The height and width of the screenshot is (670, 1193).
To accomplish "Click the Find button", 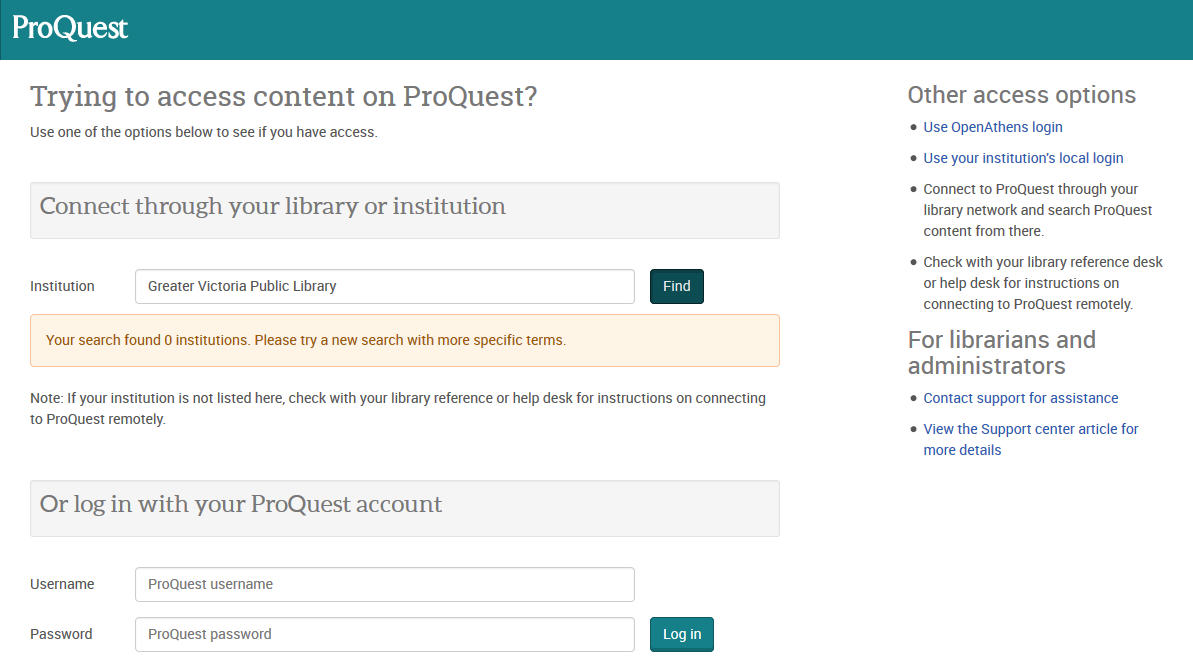I will coord(676,286).
